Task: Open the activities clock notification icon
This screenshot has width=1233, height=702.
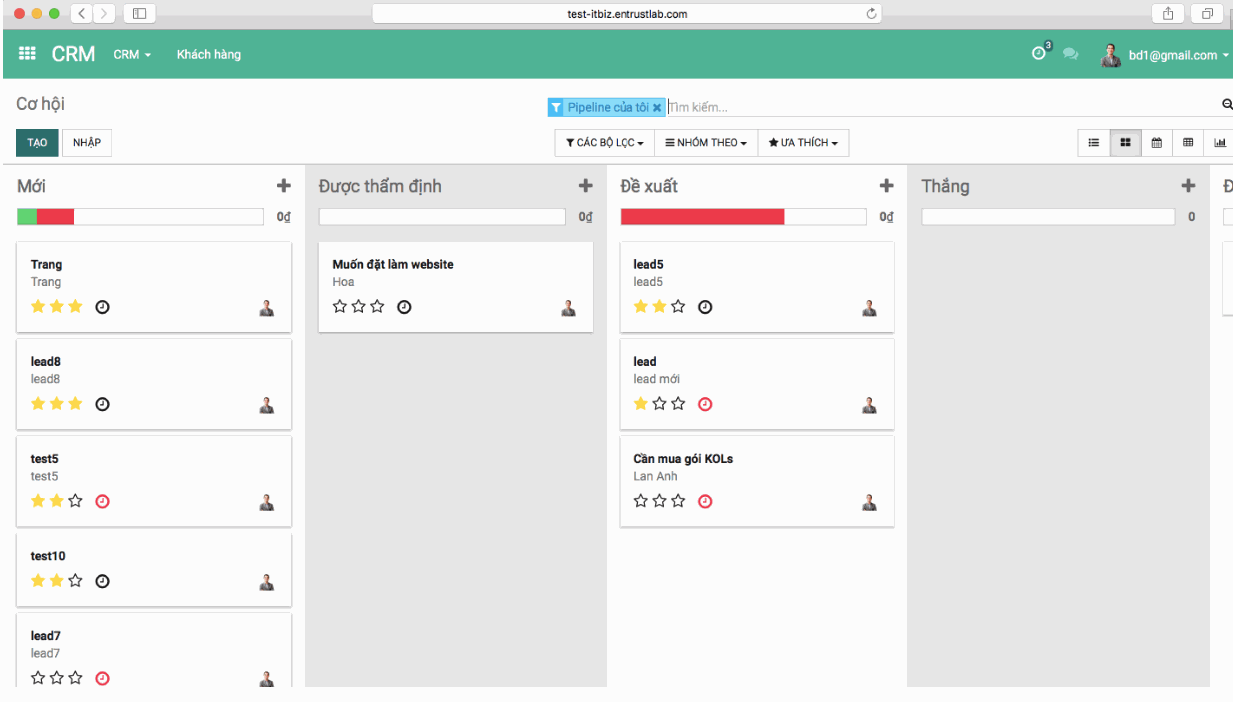Action: [x=1039, y=54]
